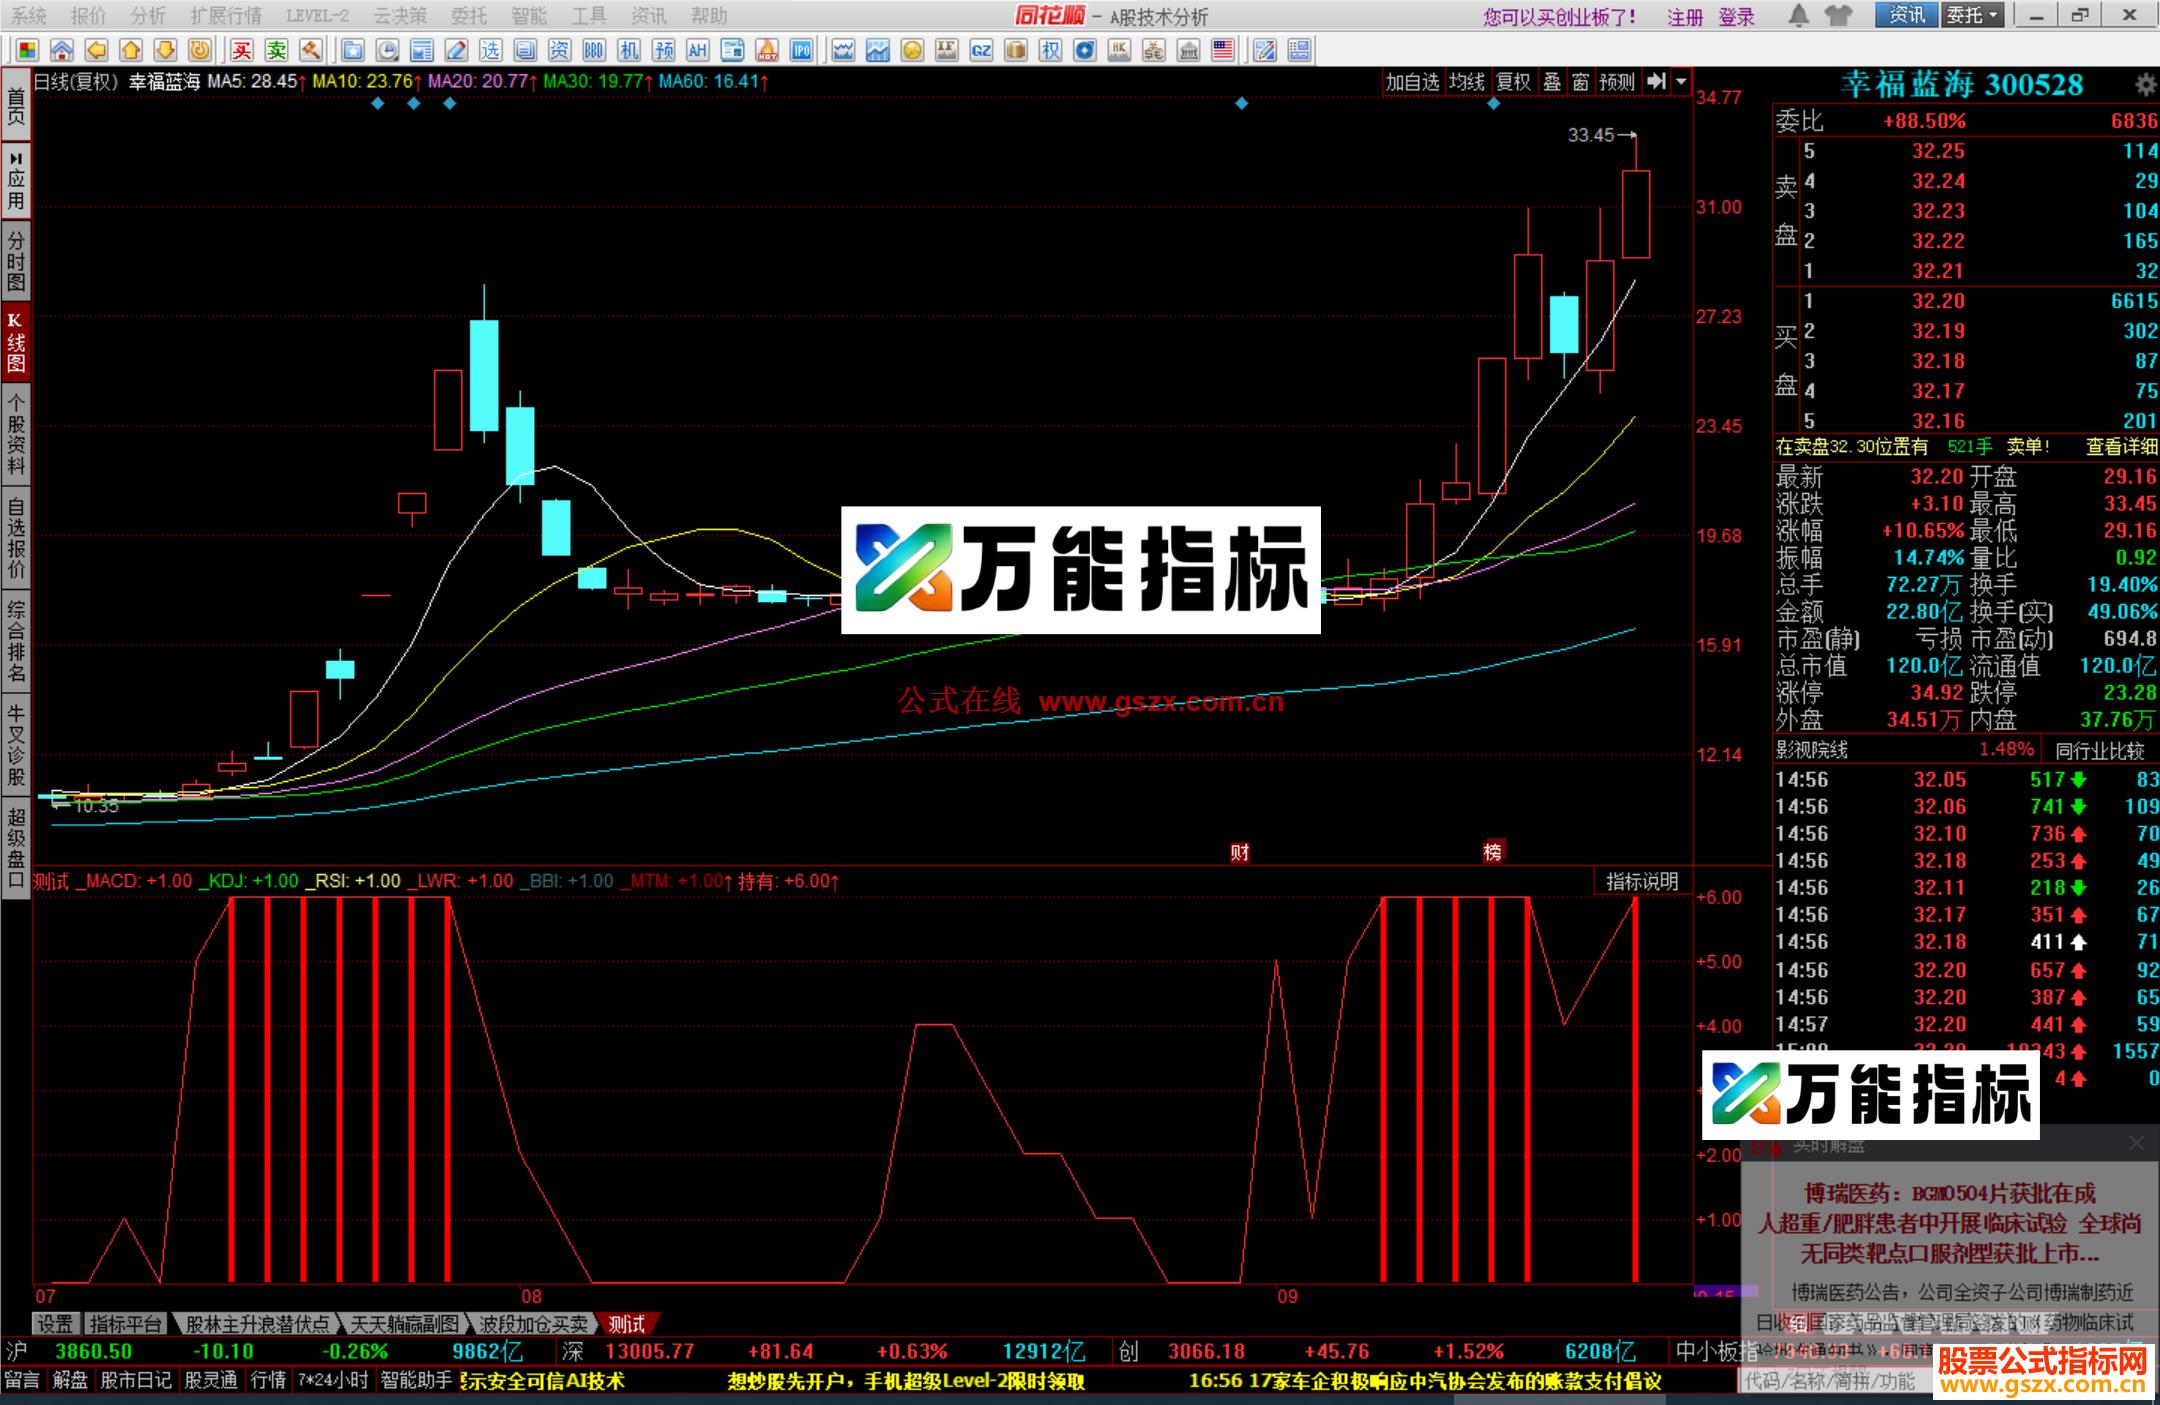This screenshot has height=1405, width=2160.
Task: Switch to the 测试 indicator tab
Action: click(x=625, y=1323)
